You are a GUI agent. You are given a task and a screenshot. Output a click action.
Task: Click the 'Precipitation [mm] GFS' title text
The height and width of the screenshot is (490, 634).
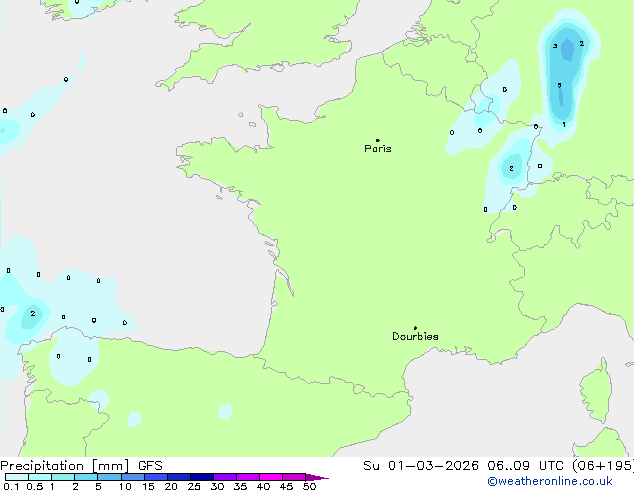[x=81, y=466]
